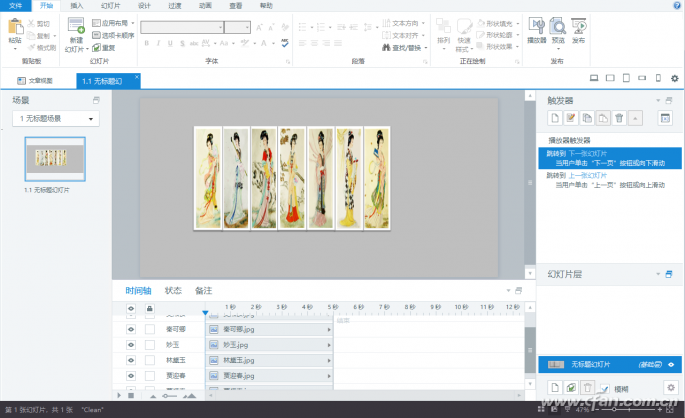Adjust timeline zoom slider
The height and width of the screenshot is (418, 685).
172,396
